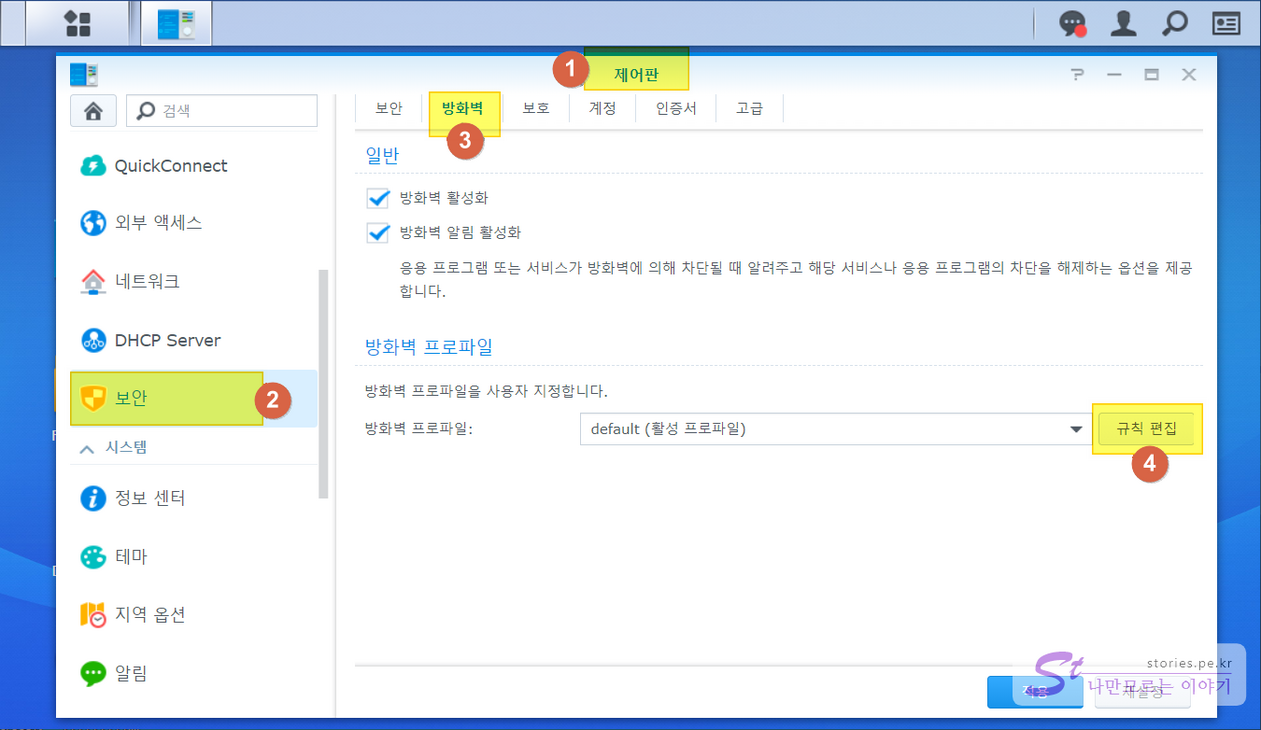Toggle the 방화벽 활성화 checkbox
This screenshot has width=1261, height=730.
378,198
